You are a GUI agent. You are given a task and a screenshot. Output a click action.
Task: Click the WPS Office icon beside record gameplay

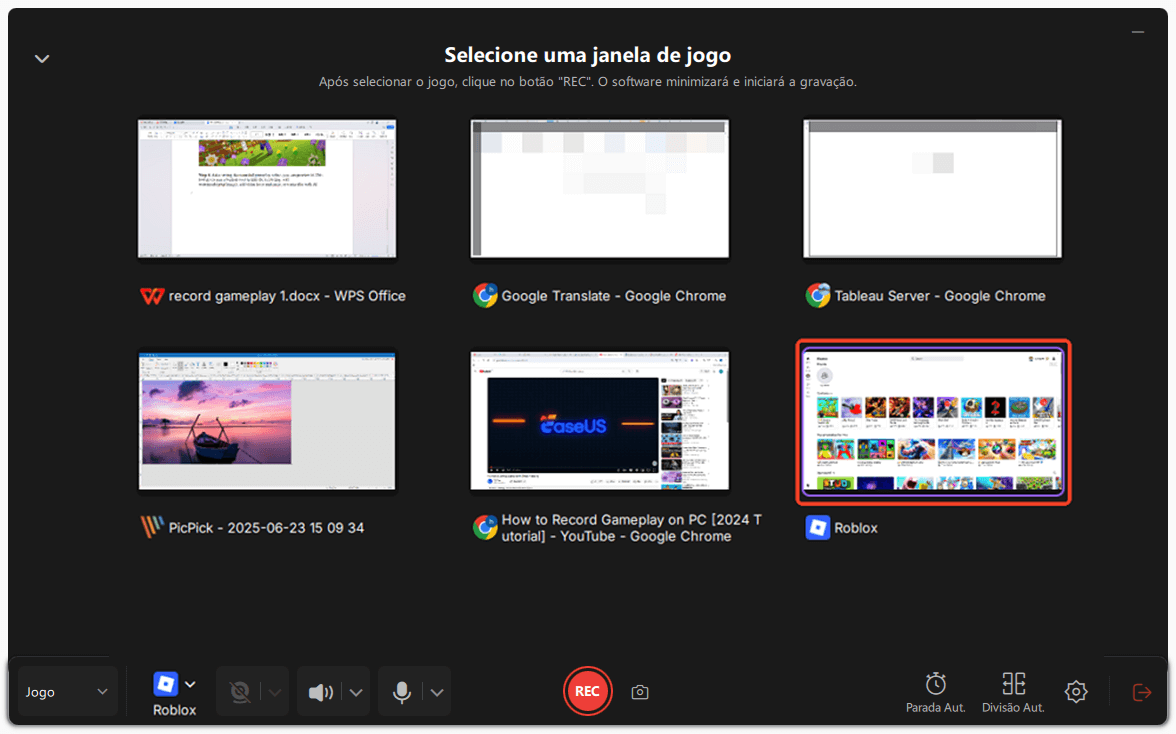tap(152, 296)
